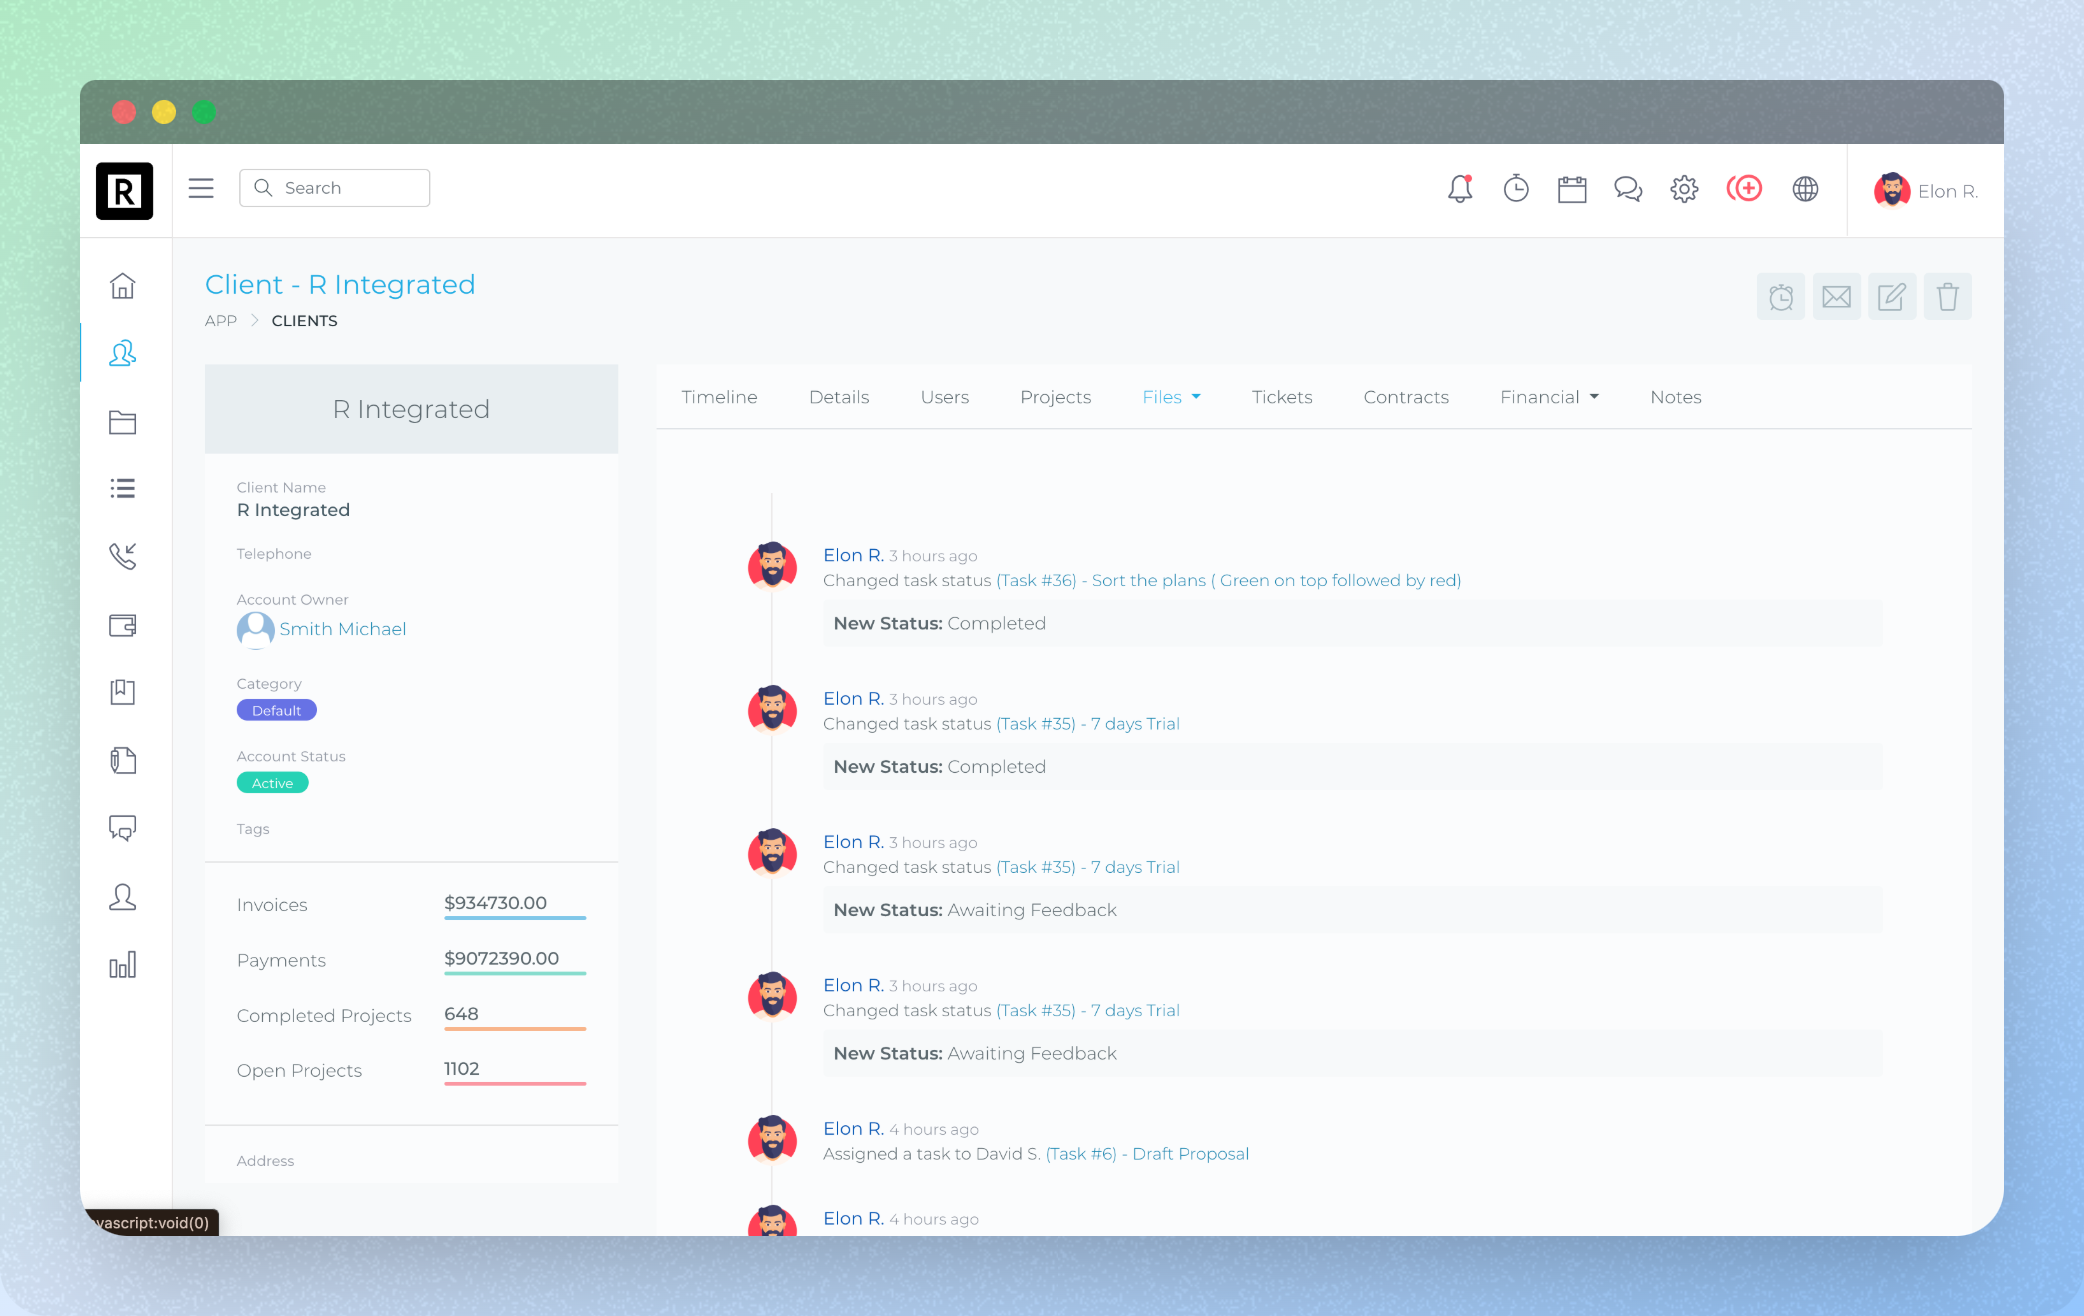Click the purple Default category badge
This screenshot has height=1316, width=2084.
276,710
